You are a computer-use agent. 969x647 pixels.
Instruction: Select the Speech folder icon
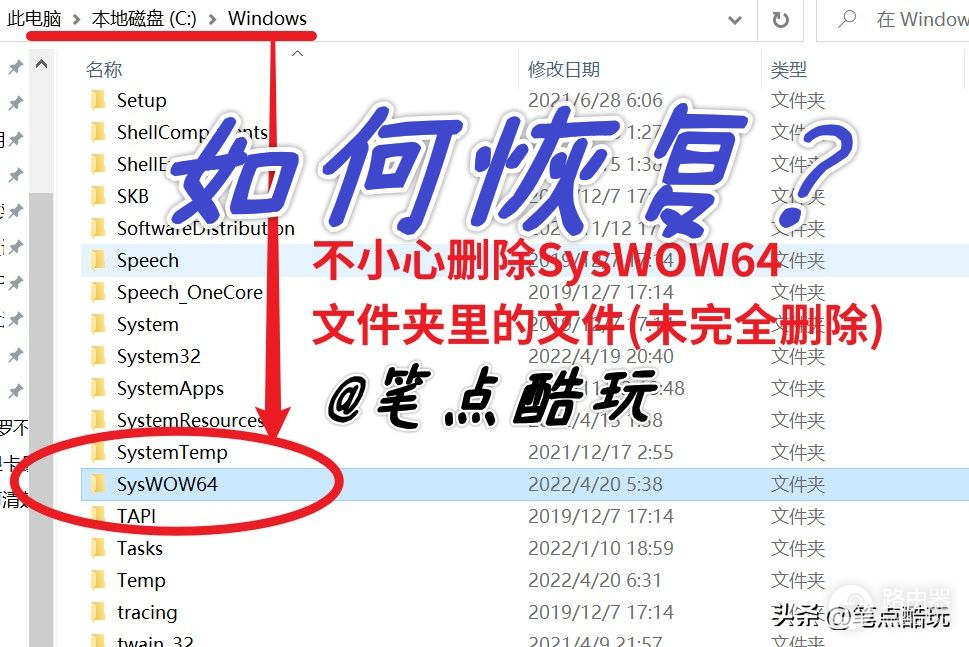pos(98,260)
